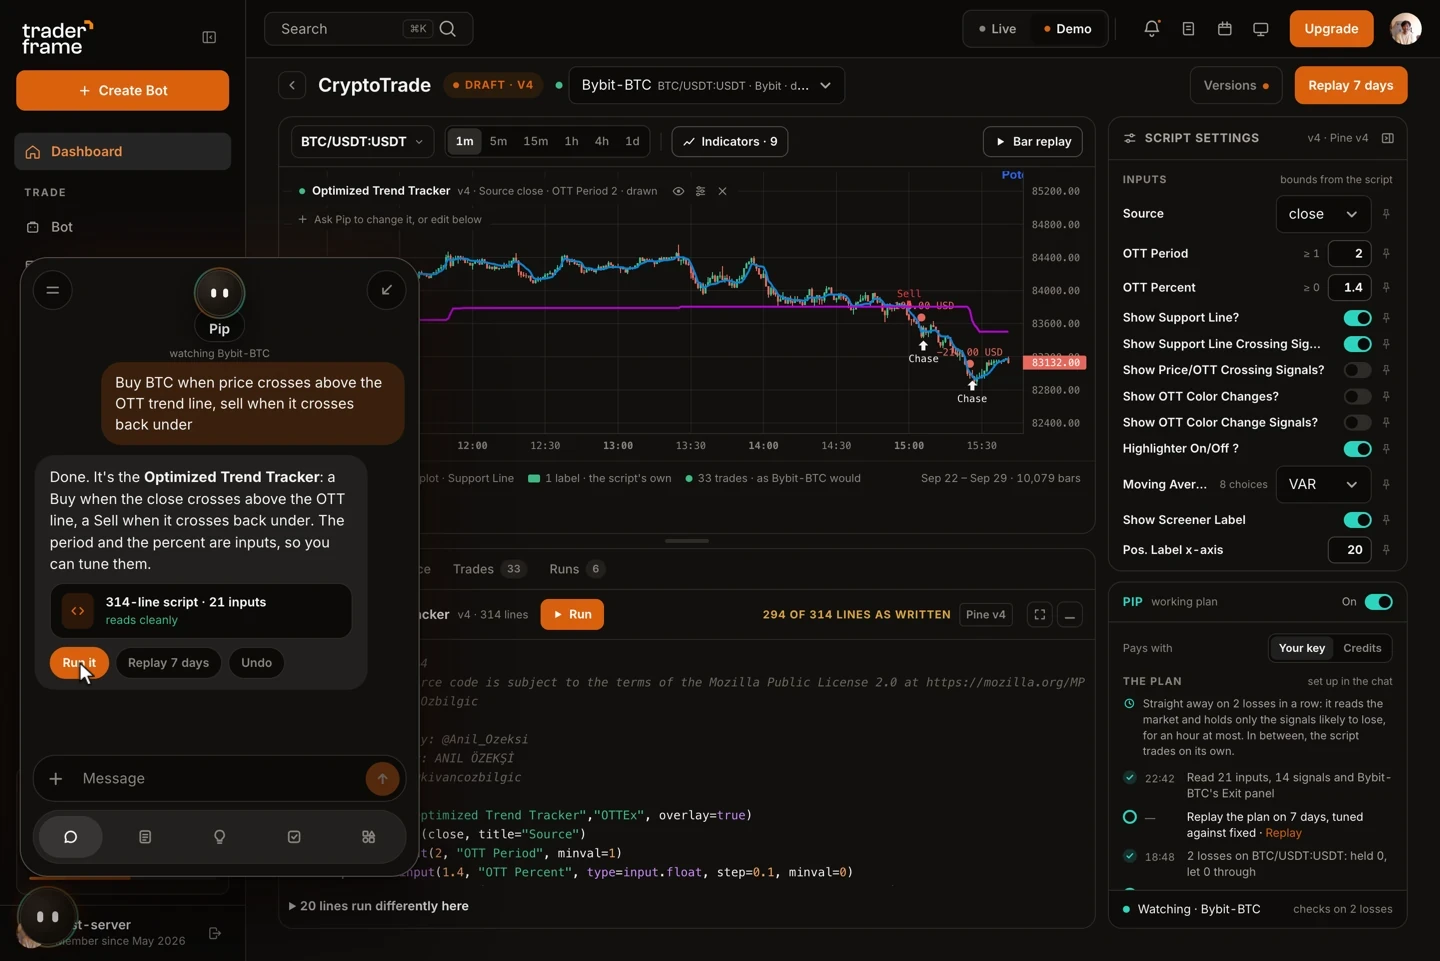This screenshot has width=1440, height=961.
Task: Toggle Show Screener Label switch
Action: point(1357,520)
